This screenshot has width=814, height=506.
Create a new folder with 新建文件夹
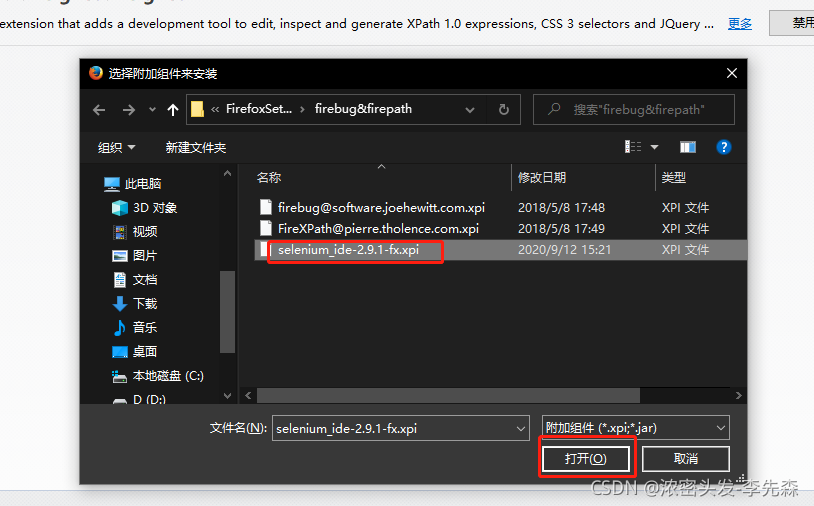click(x=196, y=147)
